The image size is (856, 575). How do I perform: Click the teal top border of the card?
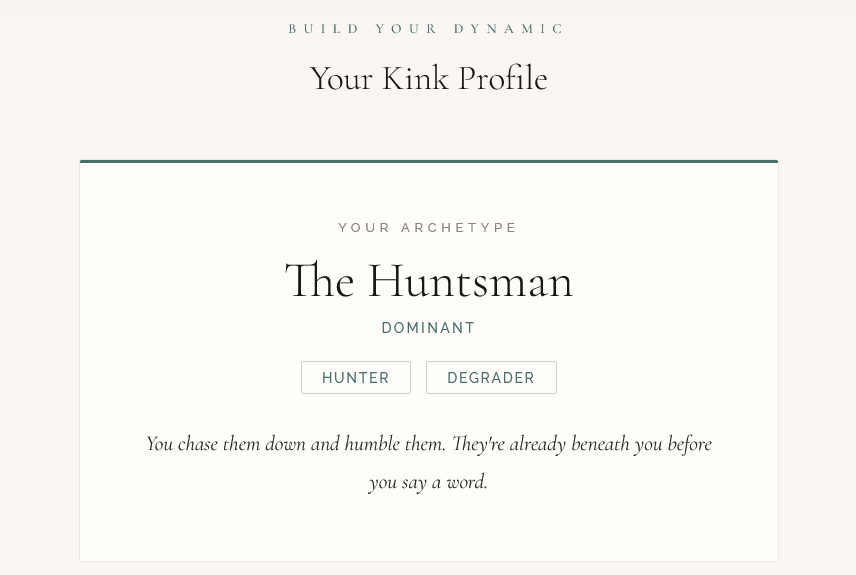[x=428, y=161]
